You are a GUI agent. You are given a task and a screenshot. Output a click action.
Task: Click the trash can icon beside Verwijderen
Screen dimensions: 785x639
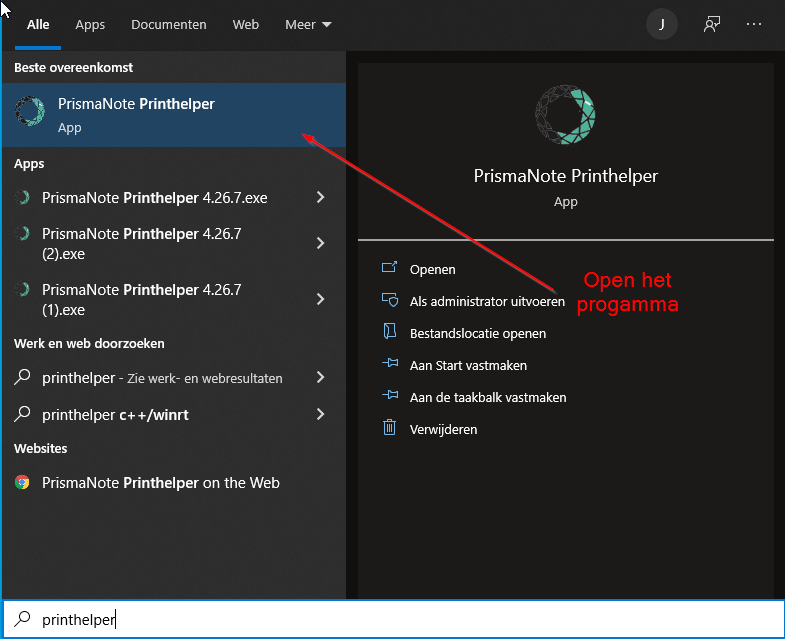pyautogui.click(x=389, y=427)
